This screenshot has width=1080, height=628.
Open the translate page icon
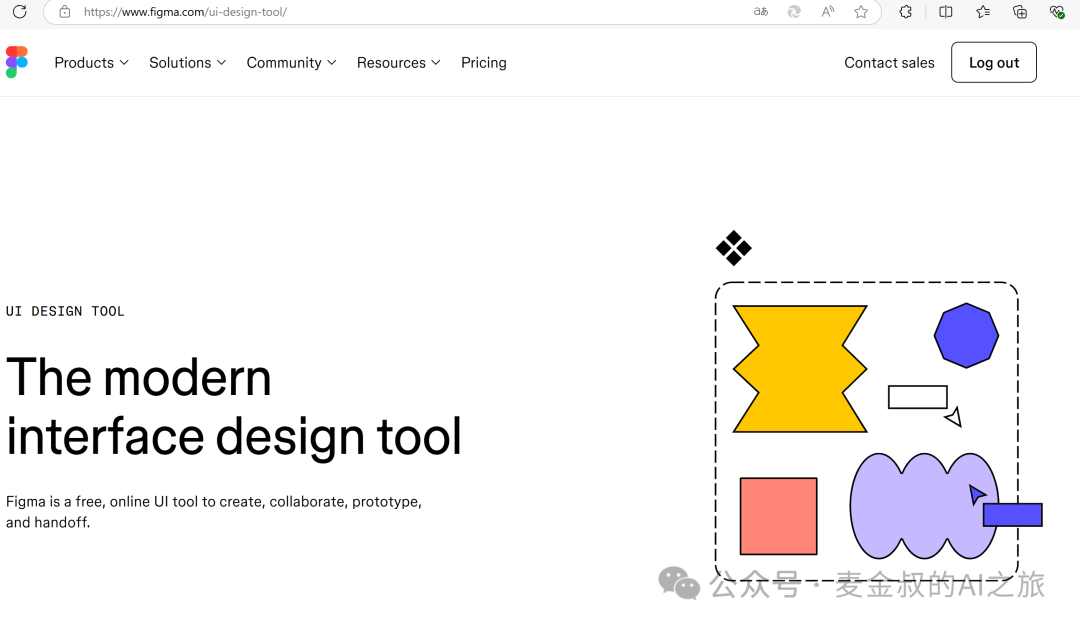click(x=760, y=12)
